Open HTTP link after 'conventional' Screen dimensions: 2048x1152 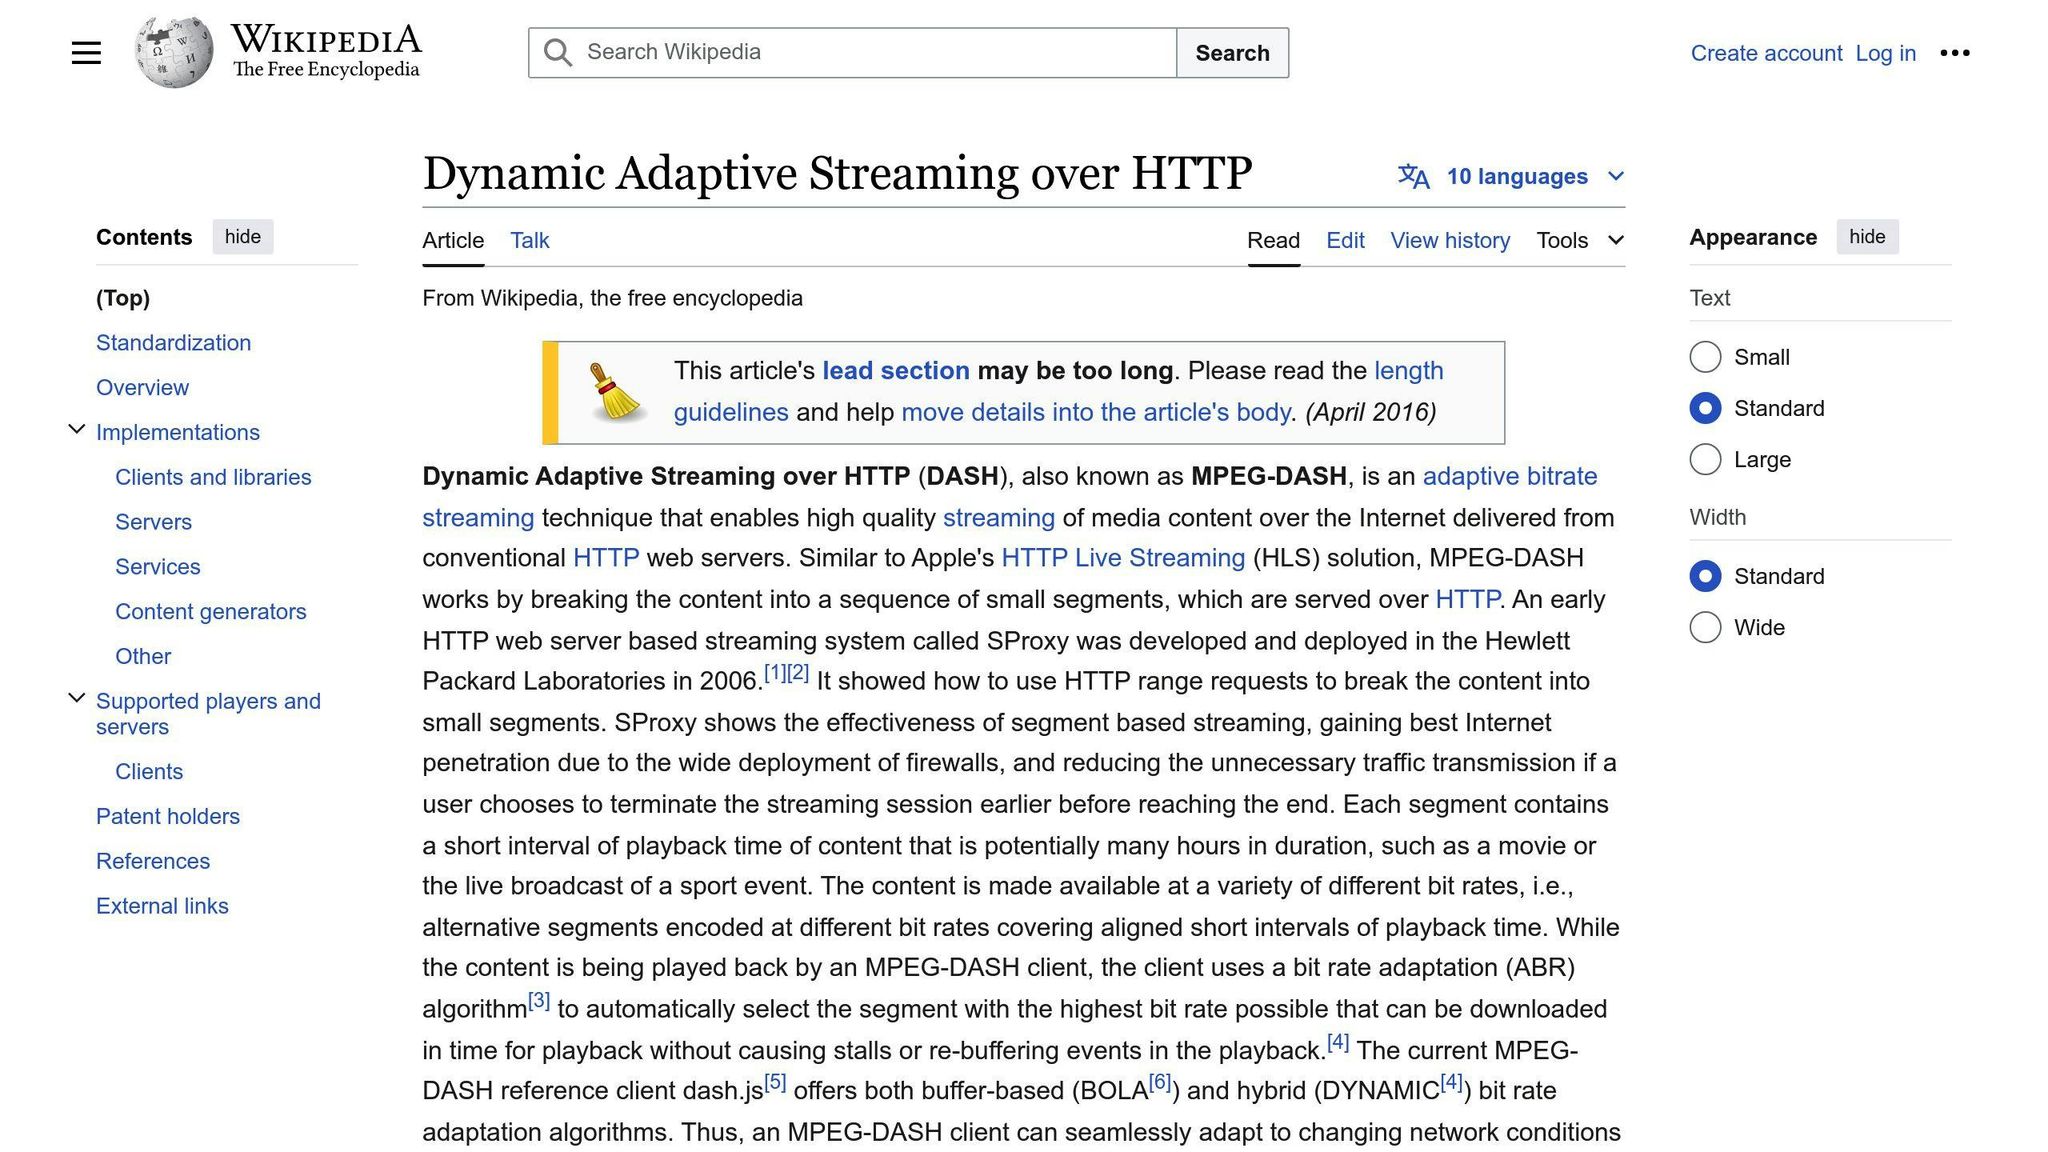click(x=605, y=558)
